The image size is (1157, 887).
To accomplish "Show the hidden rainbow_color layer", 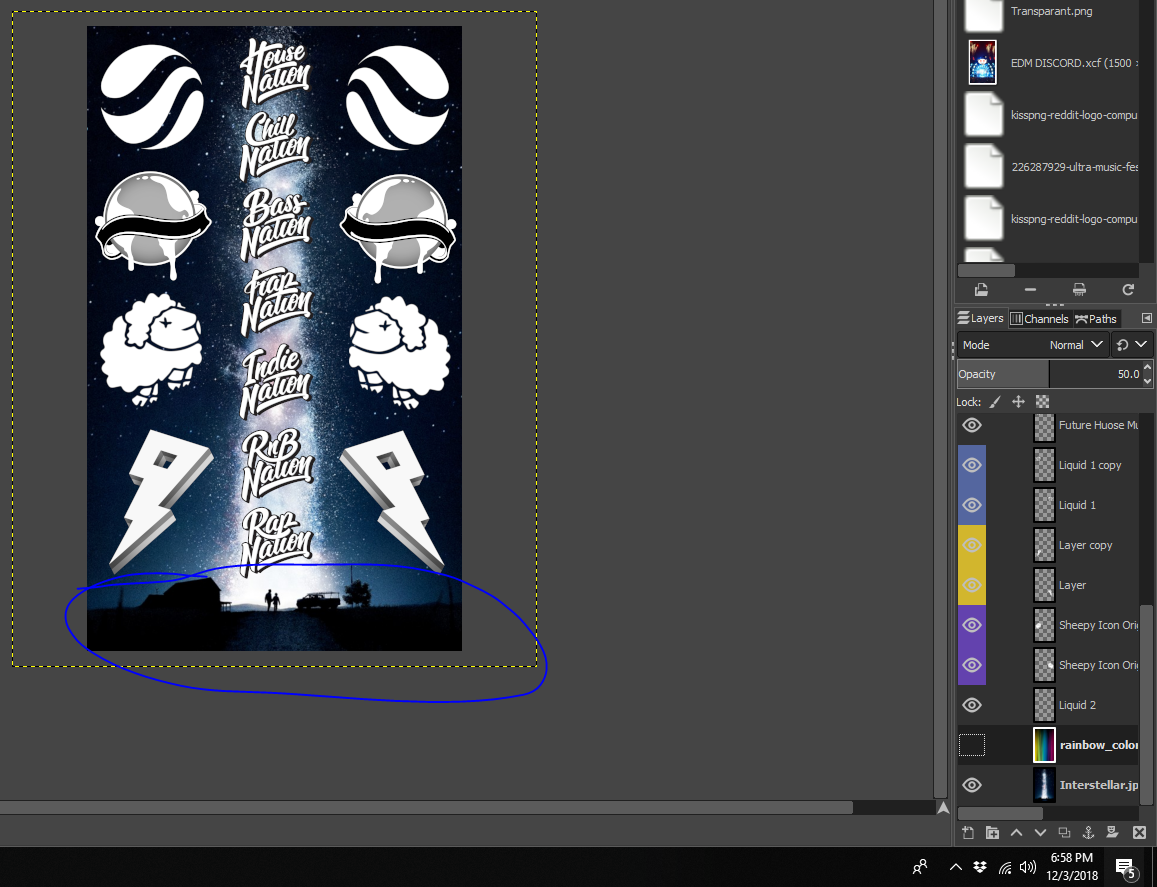I will coord(972,745).
